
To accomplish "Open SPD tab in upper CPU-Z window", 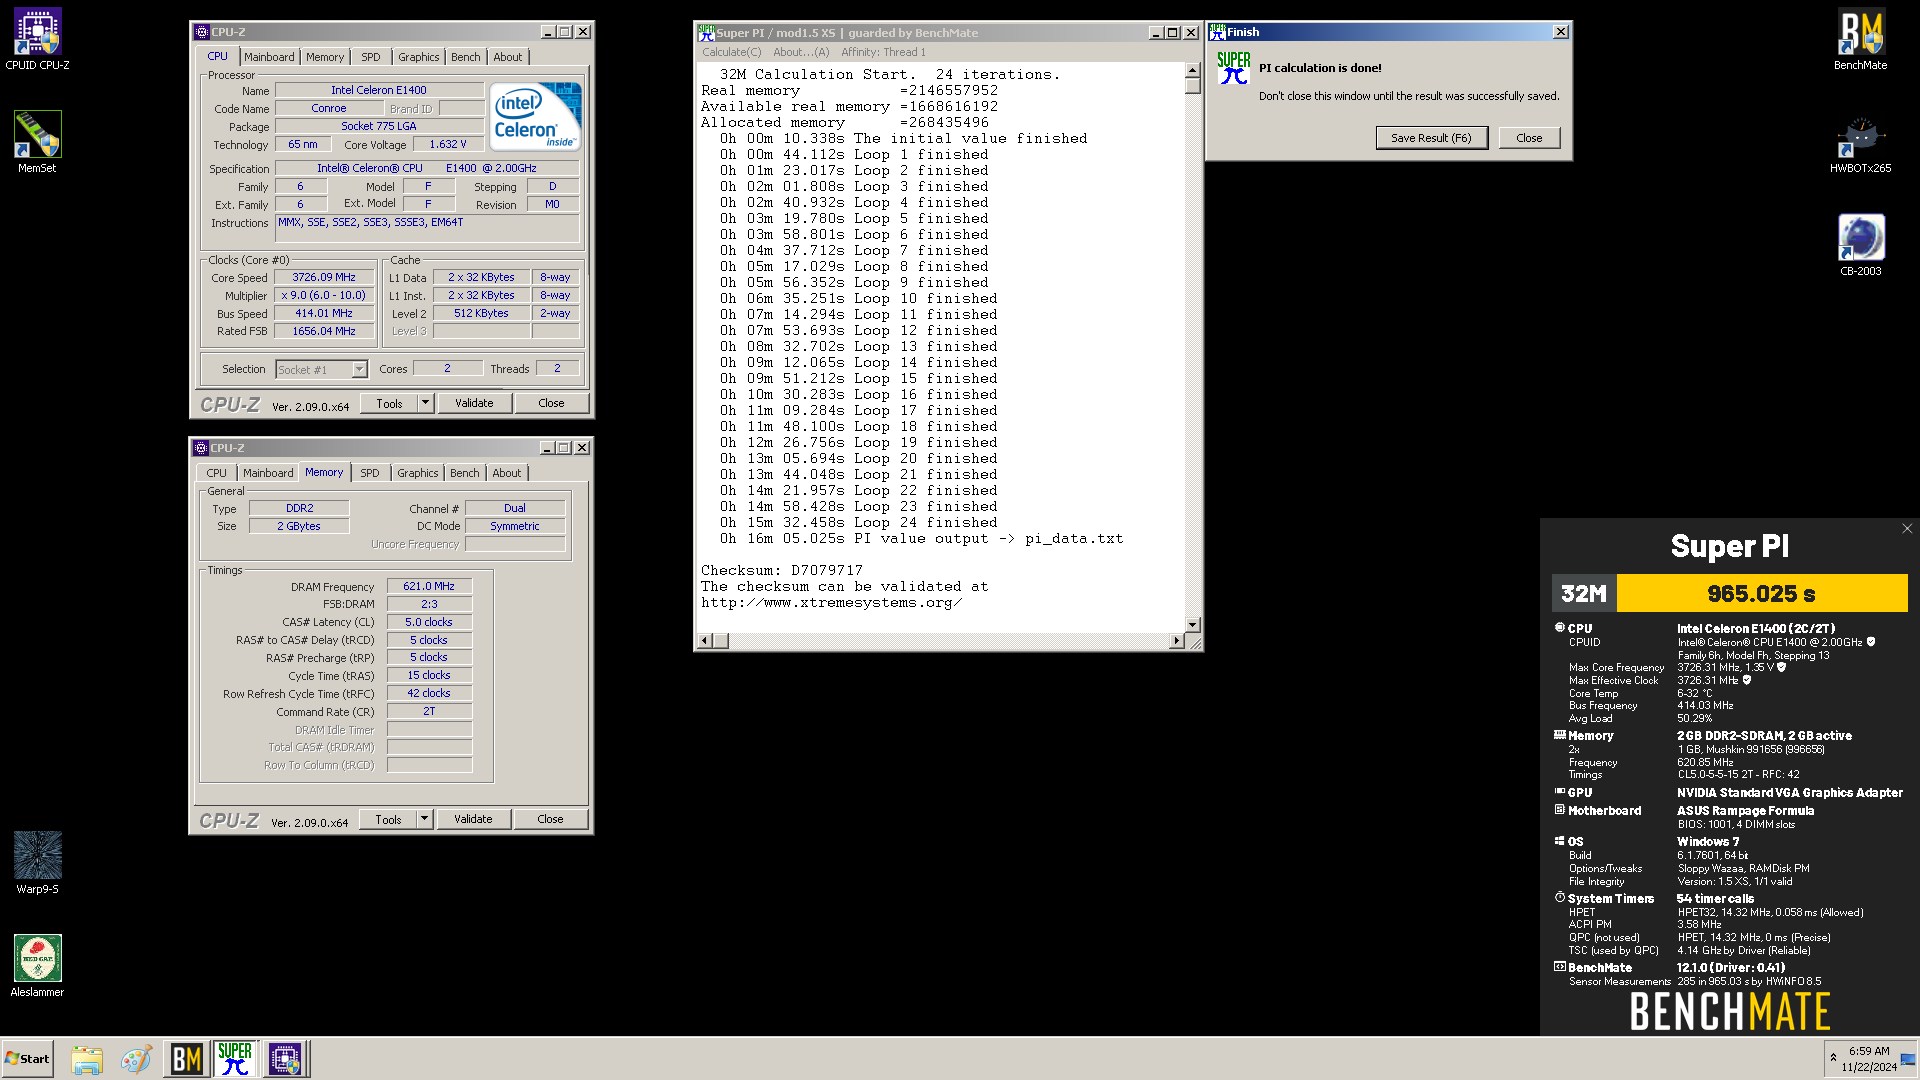I will click(371, 57).
